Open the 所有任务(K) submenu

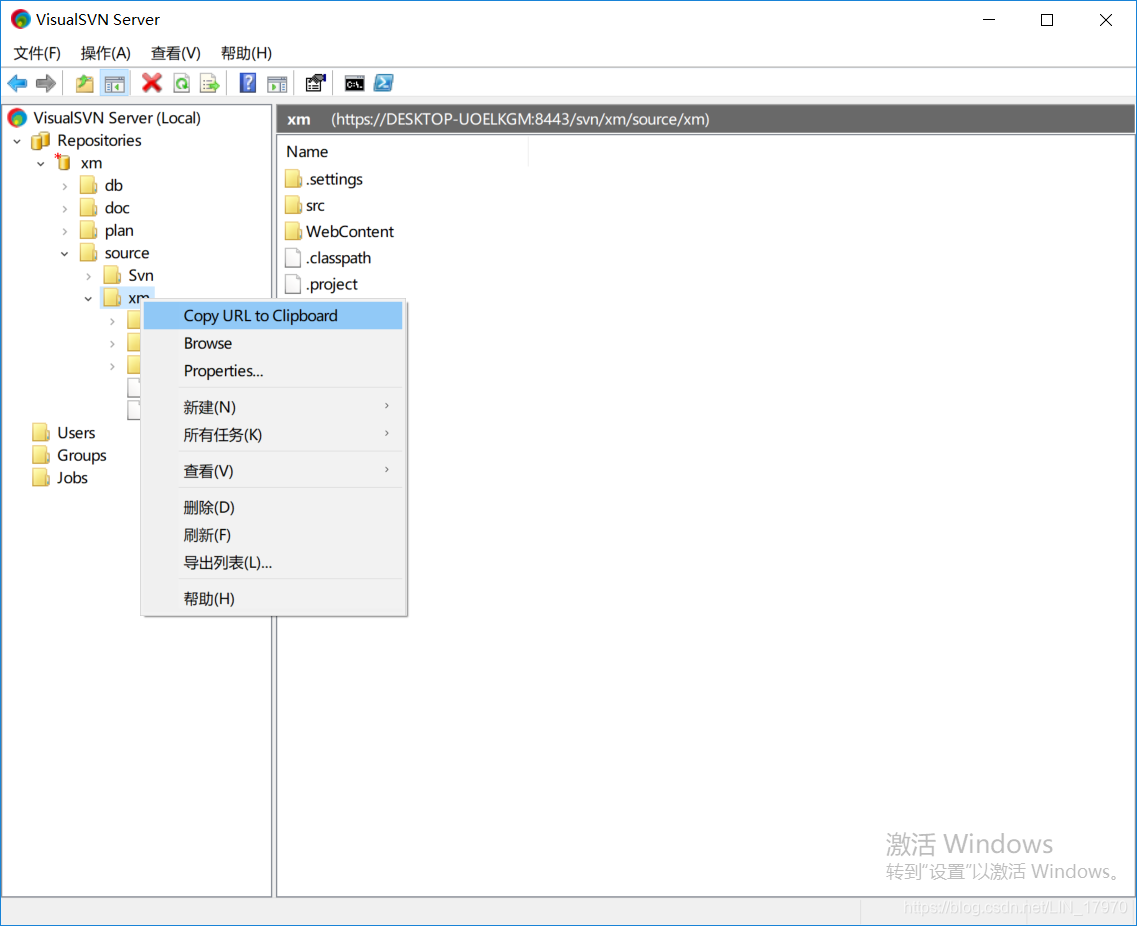click(x=273, y=434)
